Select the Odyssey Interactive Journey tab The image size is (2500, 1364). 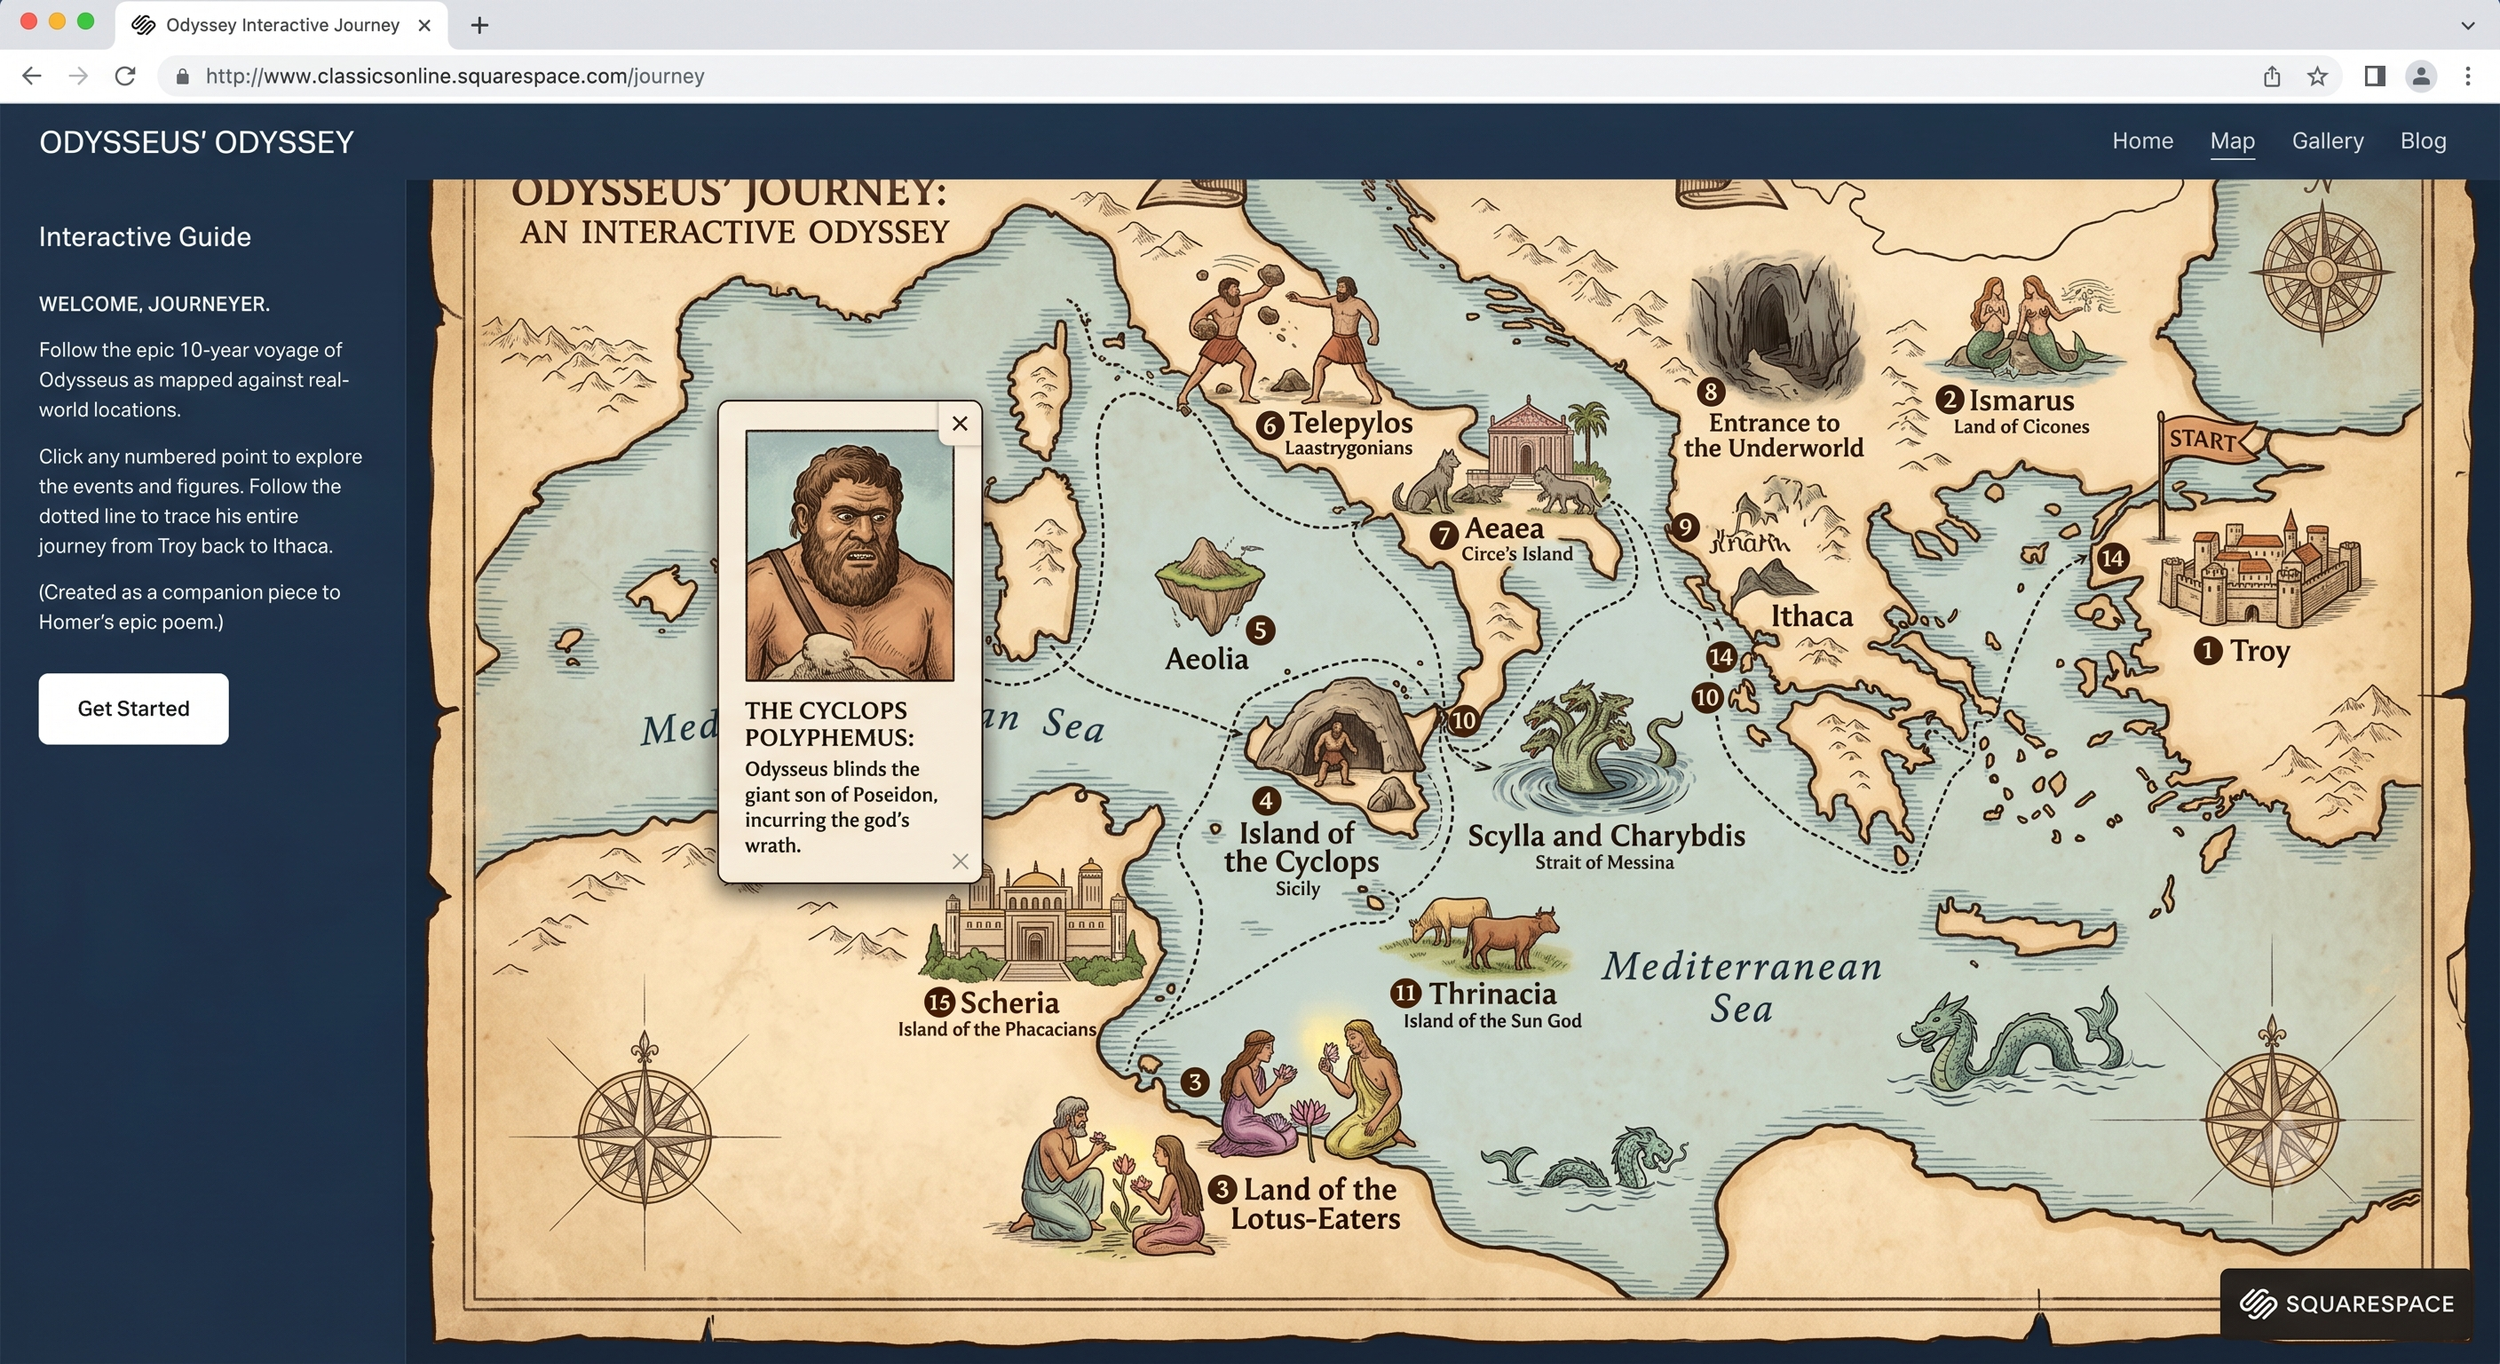tap(282, 25)
